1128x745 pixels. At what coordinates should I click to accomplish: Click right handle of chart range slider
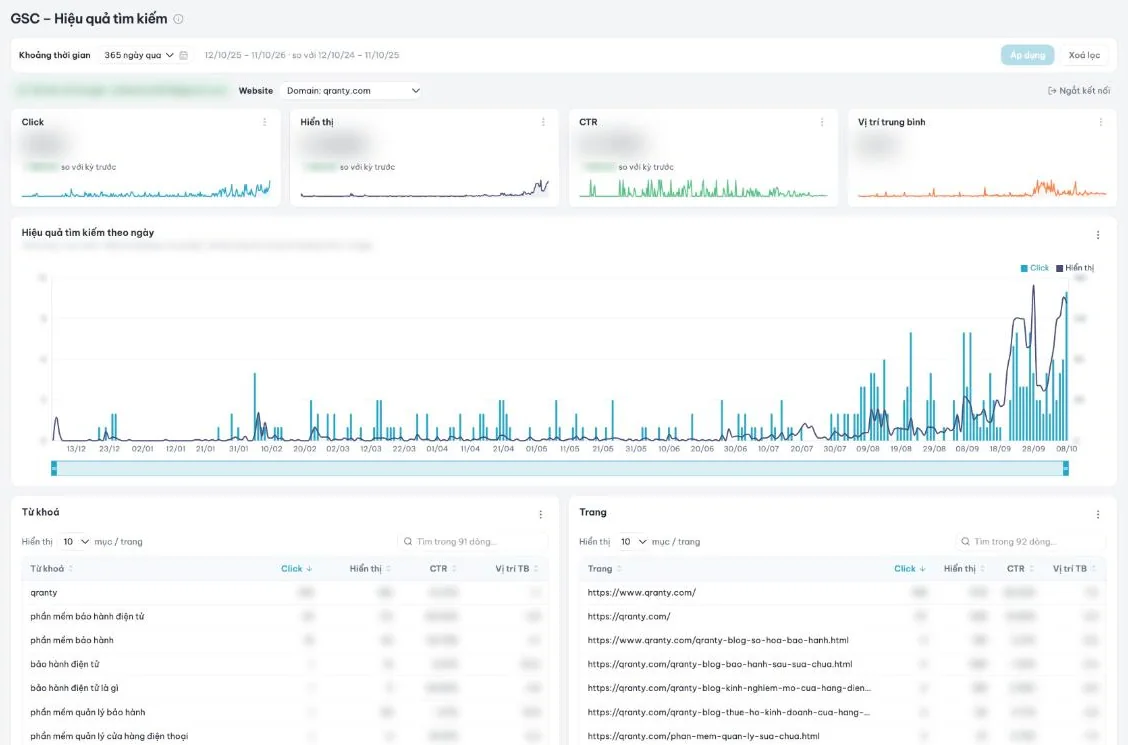1065,469
